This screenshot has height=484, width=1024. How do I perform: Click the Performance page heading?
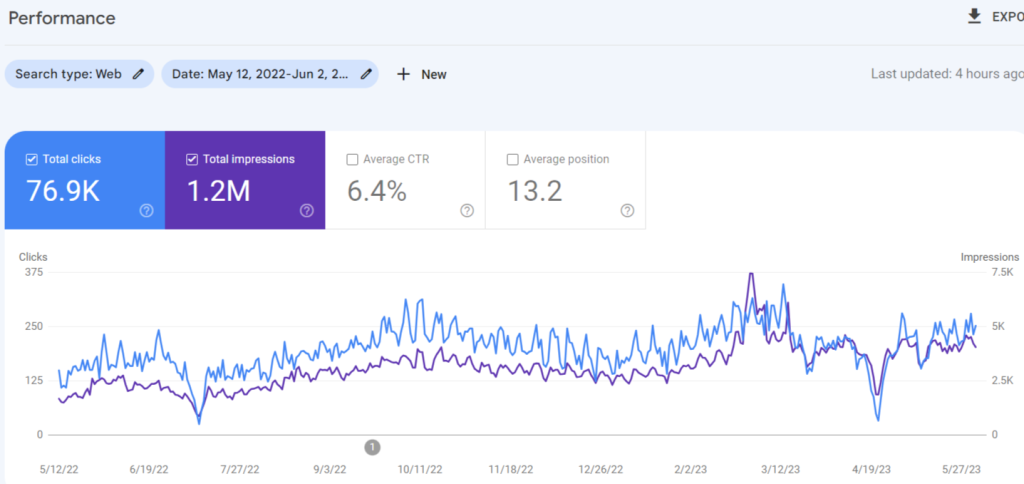(x=62, y=18)
